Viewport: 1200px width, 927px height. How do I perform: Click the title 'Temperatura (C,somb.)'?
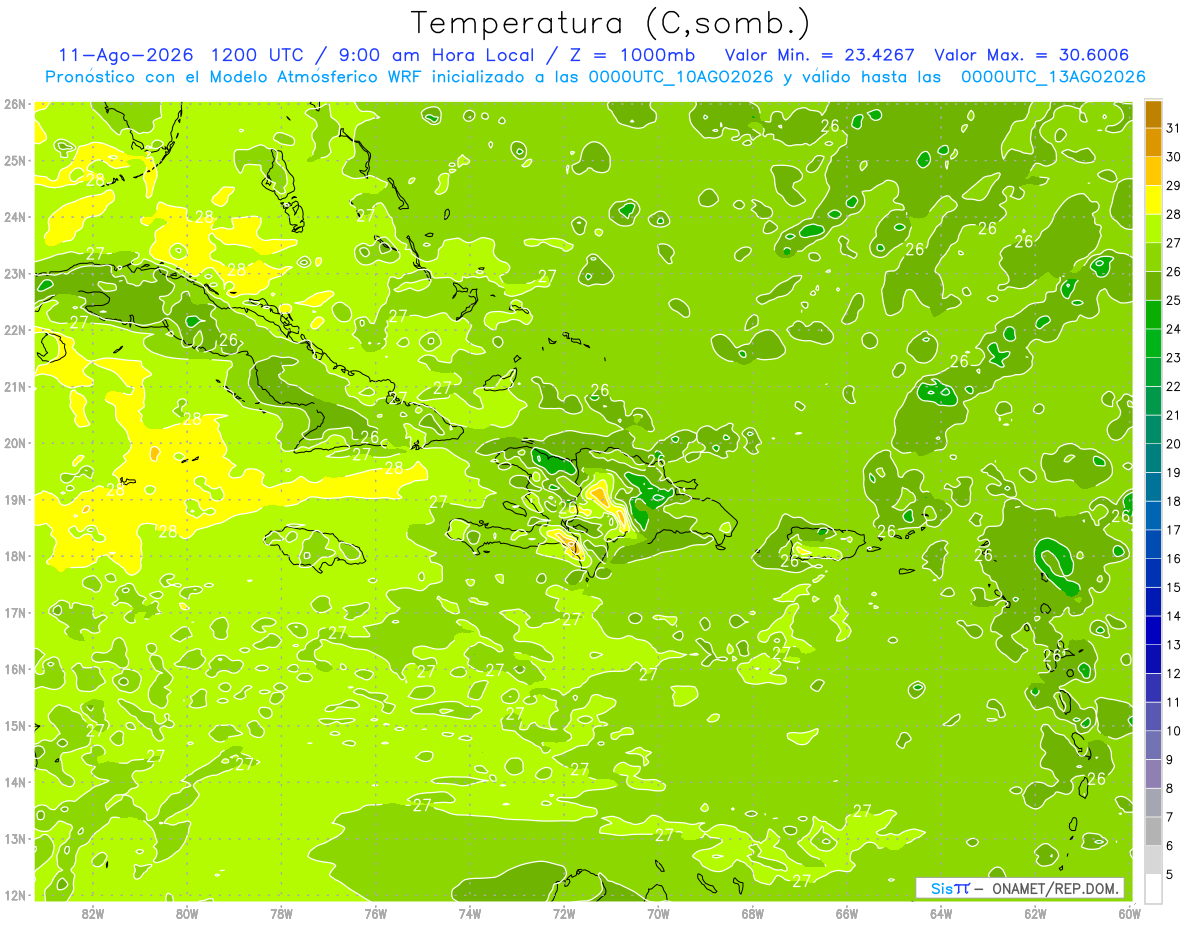click(x=611, y=23)
